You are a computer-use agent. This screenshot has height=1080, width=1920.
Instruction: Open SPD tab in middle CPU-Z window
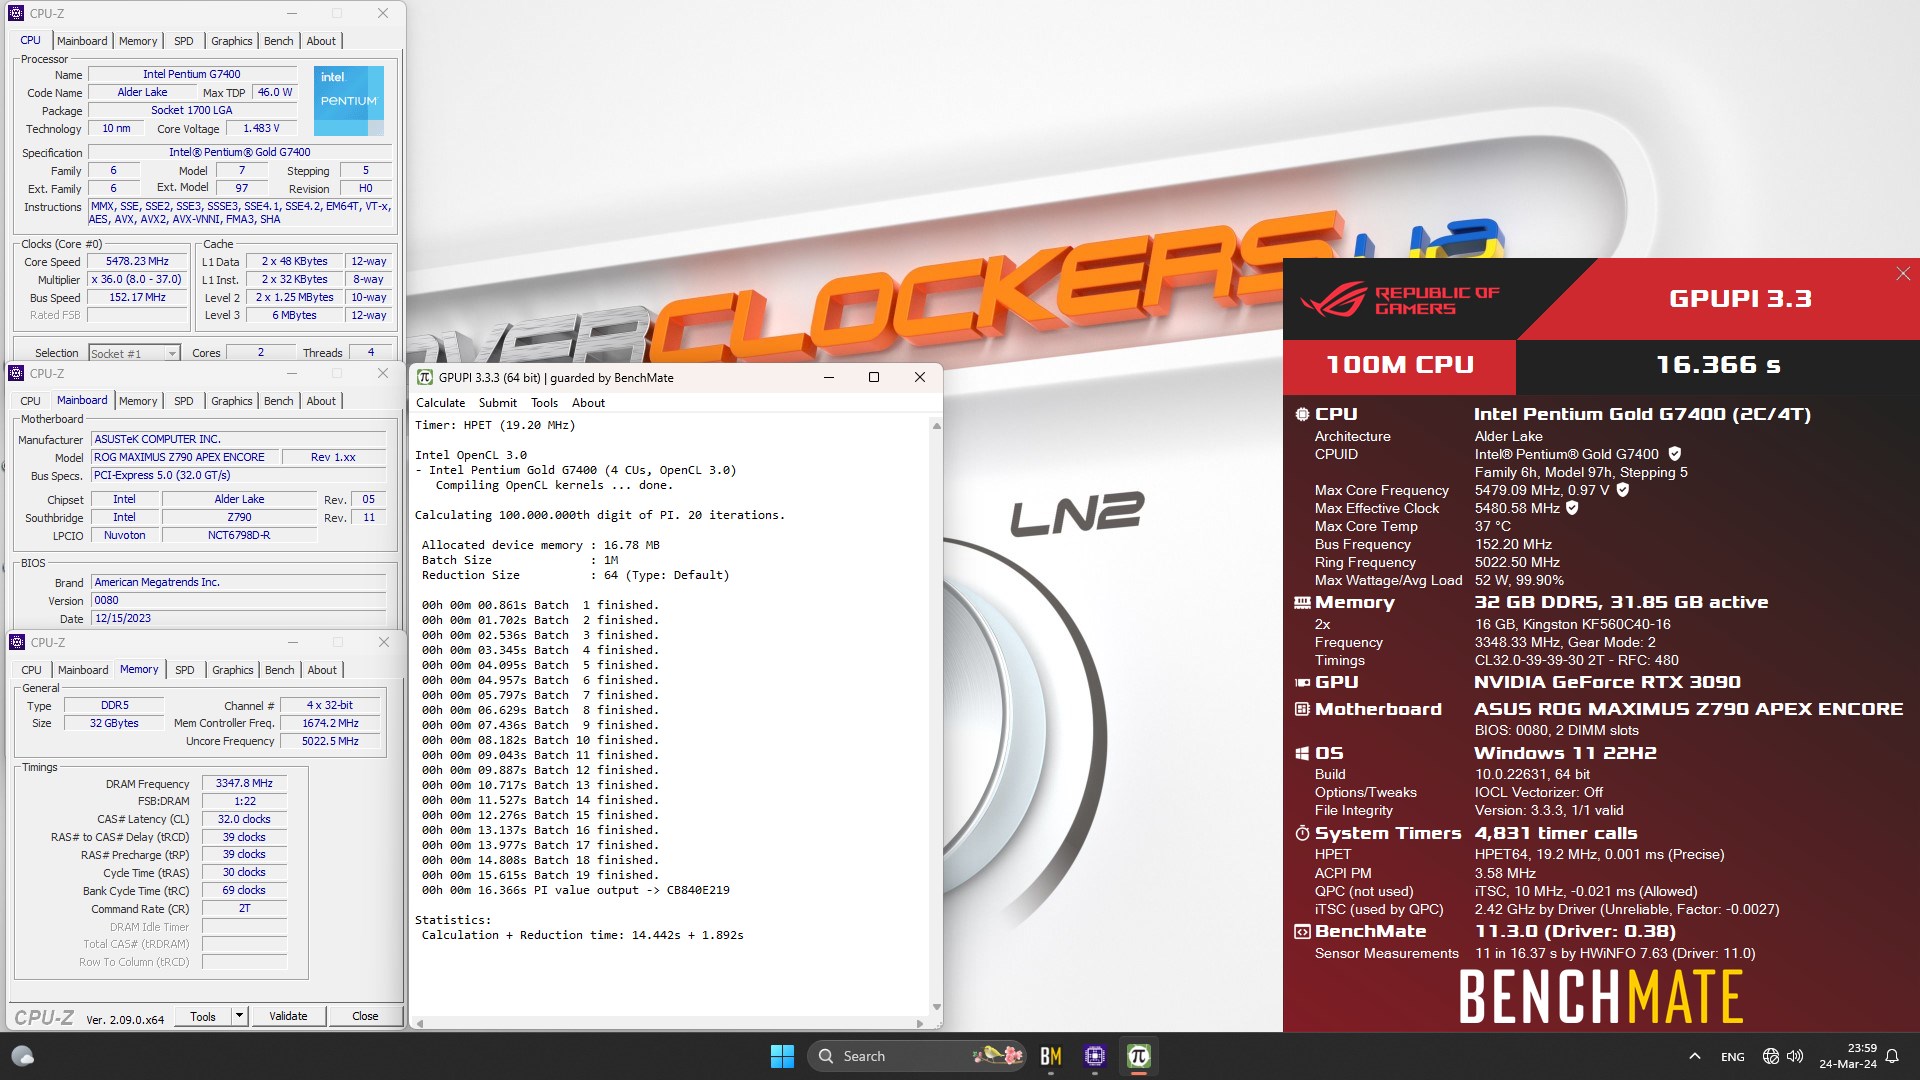(184, 401)
